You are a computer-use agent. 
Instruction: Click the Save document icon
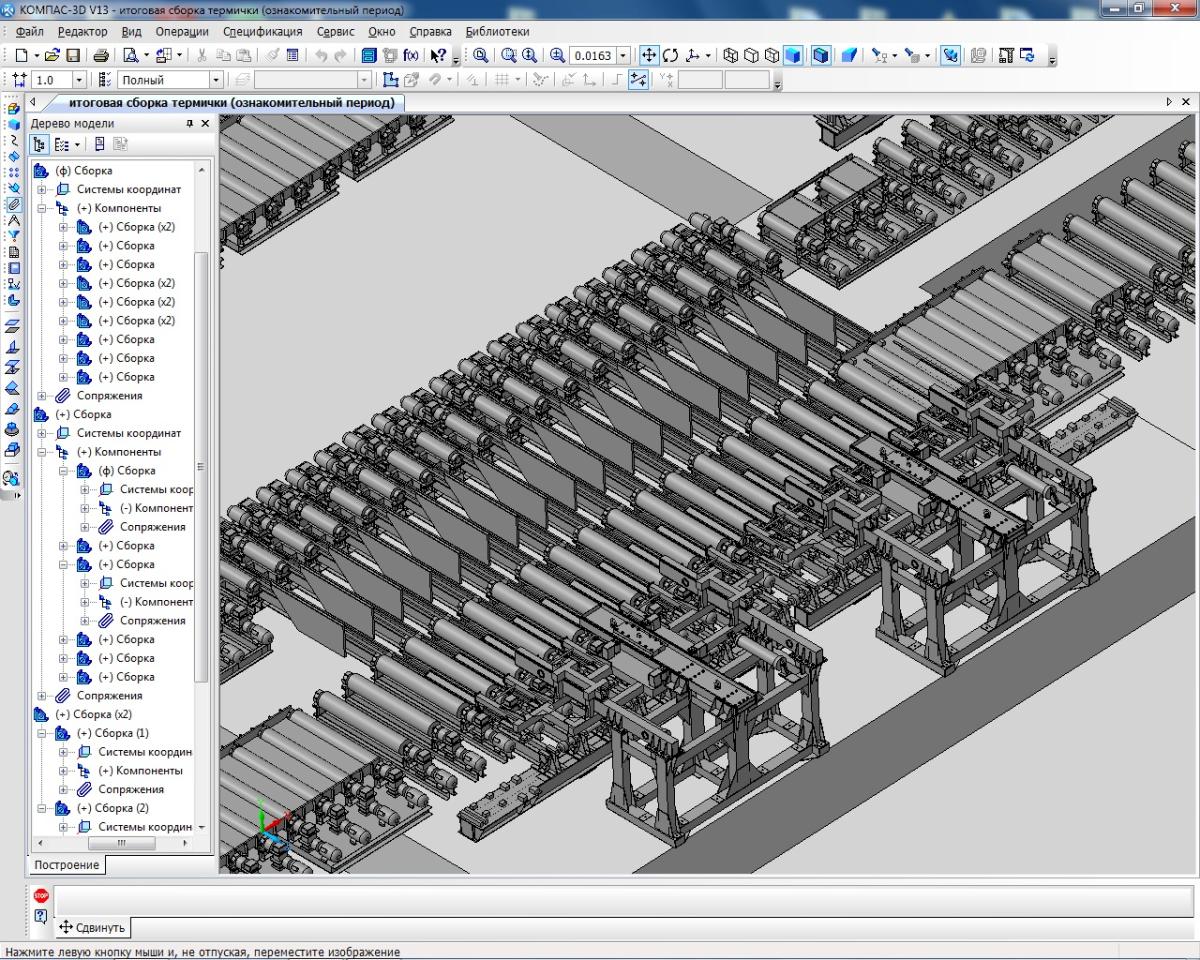[x=72, y=56]
